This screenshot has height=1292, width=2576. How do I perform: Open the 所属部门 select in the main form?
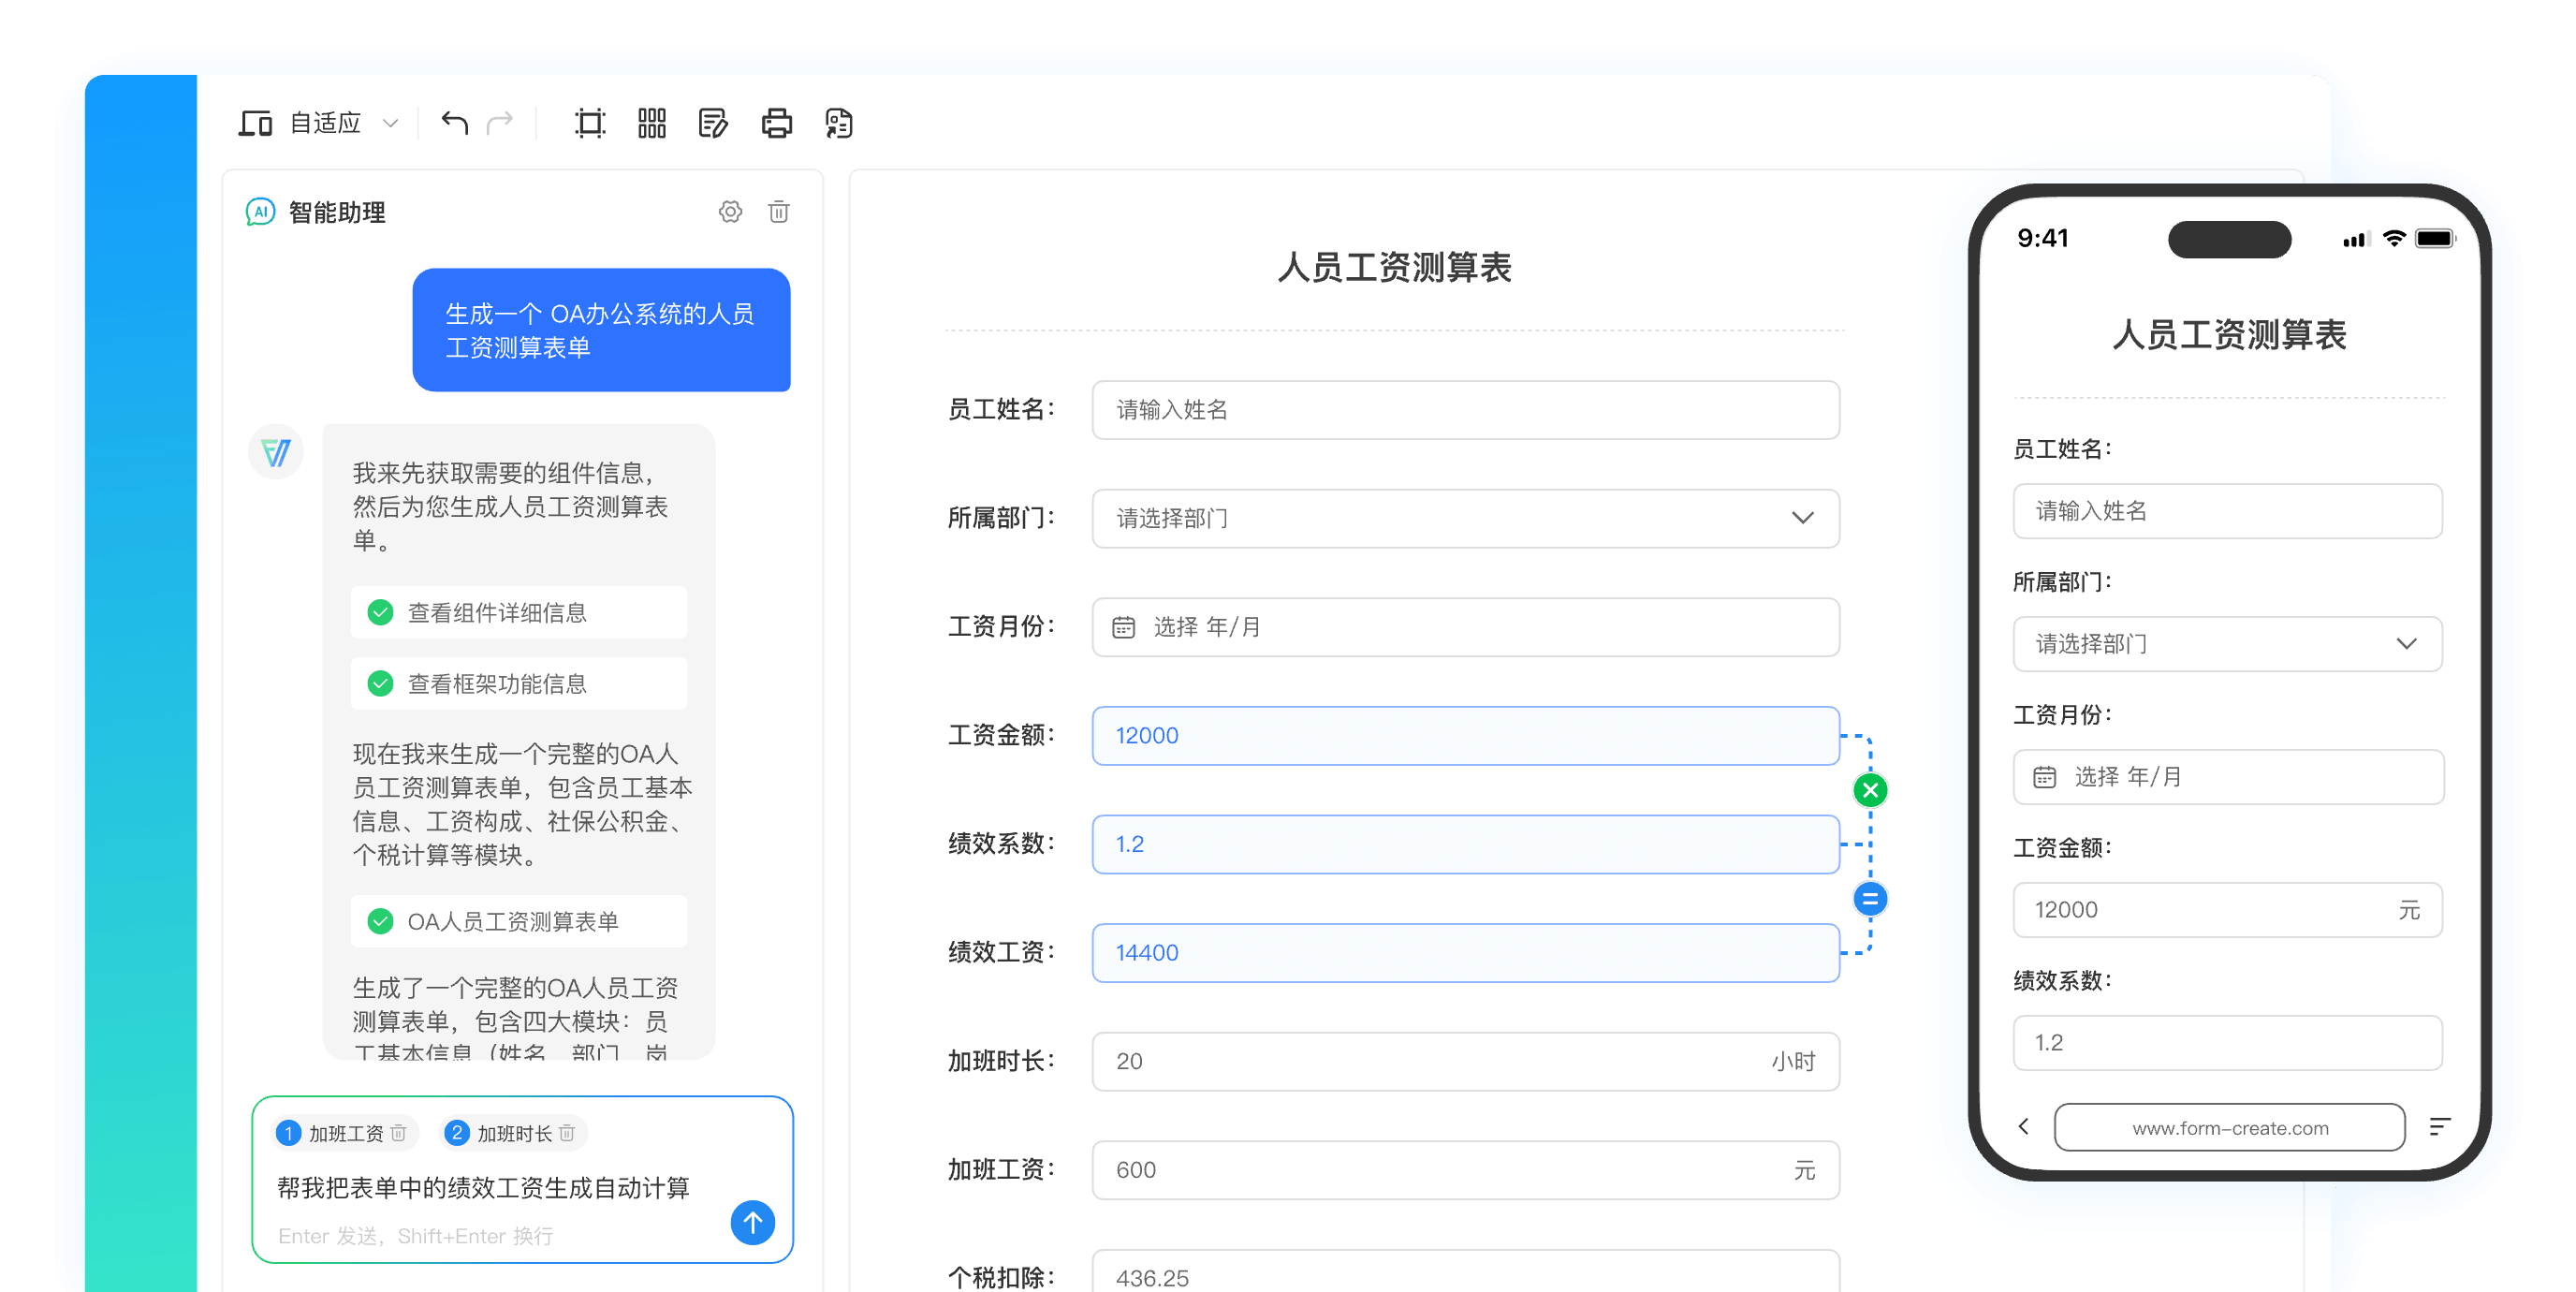[x=1465, y=518]
